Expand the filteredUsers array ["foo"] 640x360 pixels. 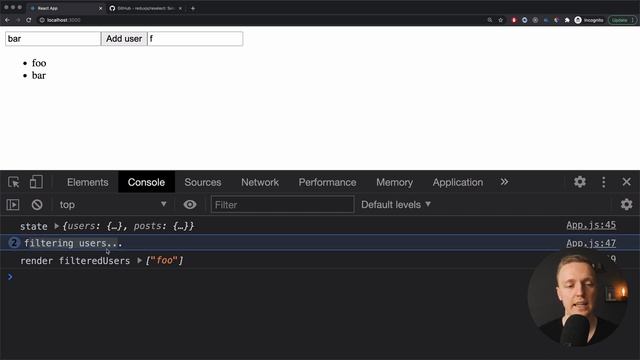(x=139, y=260)
